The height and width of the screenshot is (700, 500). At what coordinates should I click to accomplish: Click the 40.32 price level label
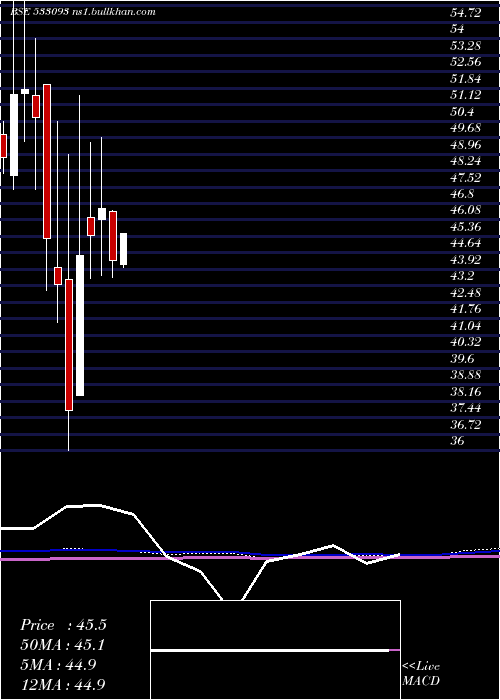pyautogui.click(x=466, y=342)
